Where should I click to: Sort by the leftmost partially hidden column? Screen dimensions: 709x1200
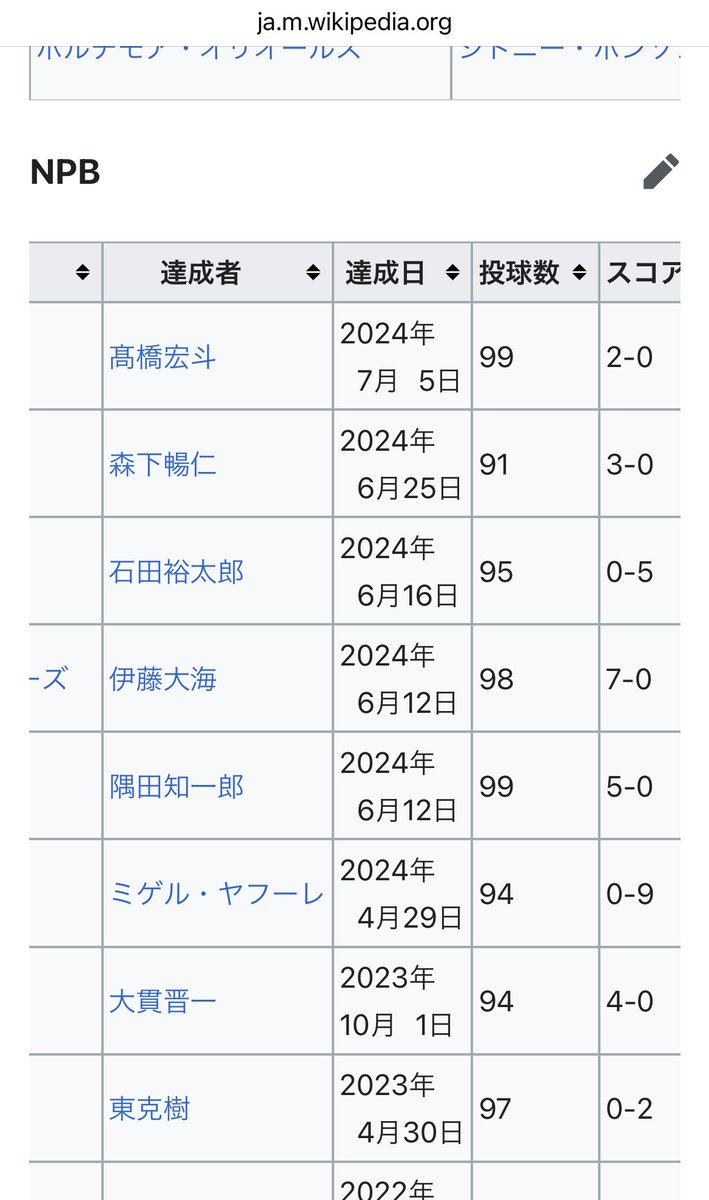coord(82,273)
